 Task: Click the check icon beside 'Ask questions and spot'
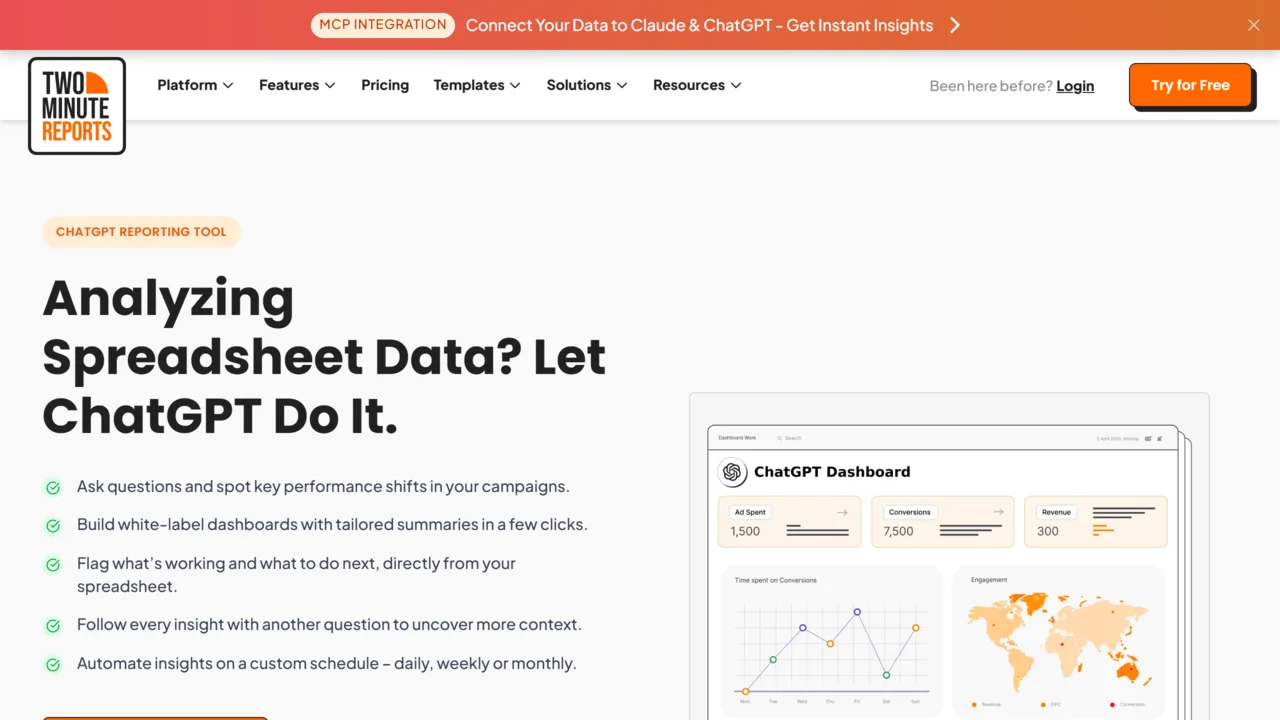53,487
